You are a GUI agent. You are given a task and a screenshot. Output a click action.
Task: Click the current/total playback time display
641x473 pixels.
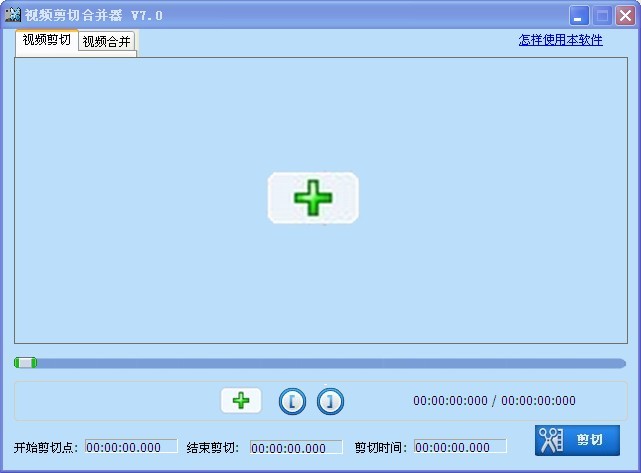[x=494, y=401]
